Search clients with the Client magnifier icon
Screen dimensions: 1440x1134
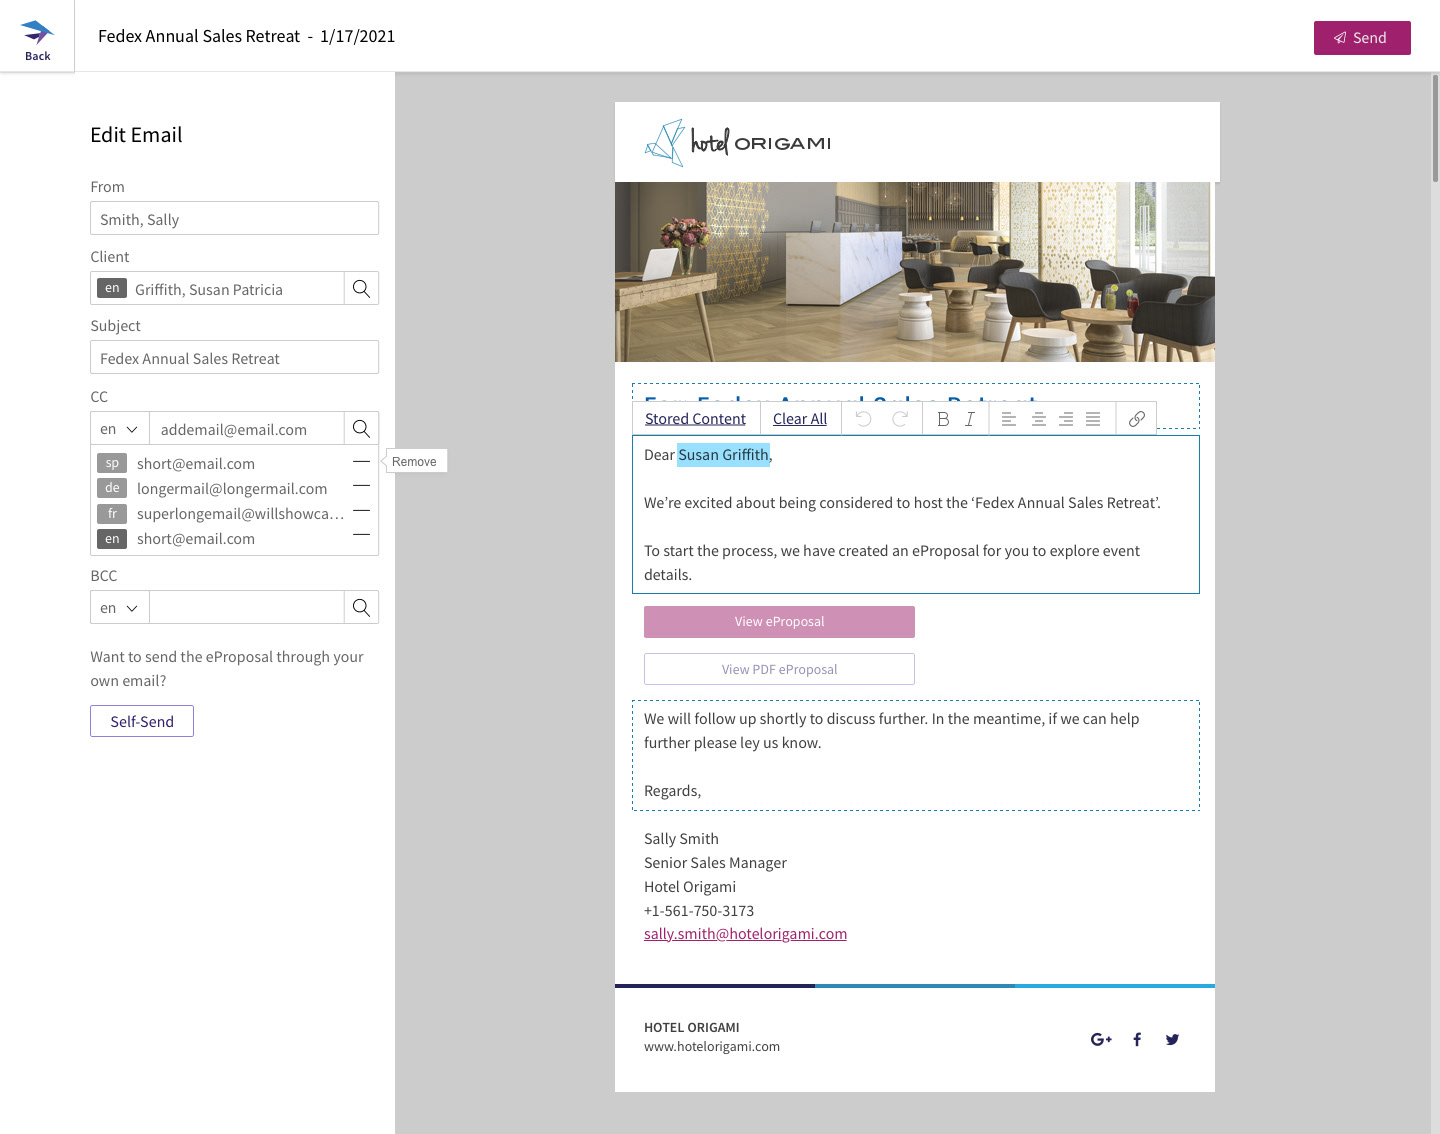point(361,289)
